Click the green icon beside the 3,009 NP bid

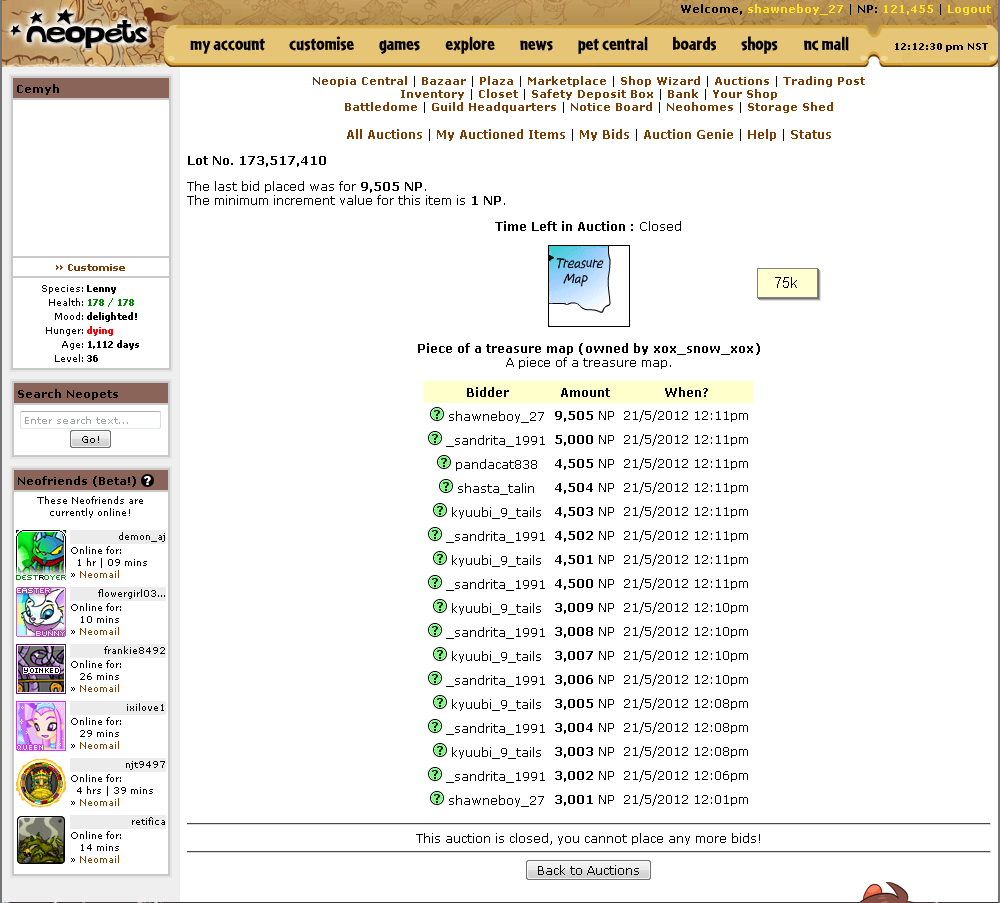(440, 606)
